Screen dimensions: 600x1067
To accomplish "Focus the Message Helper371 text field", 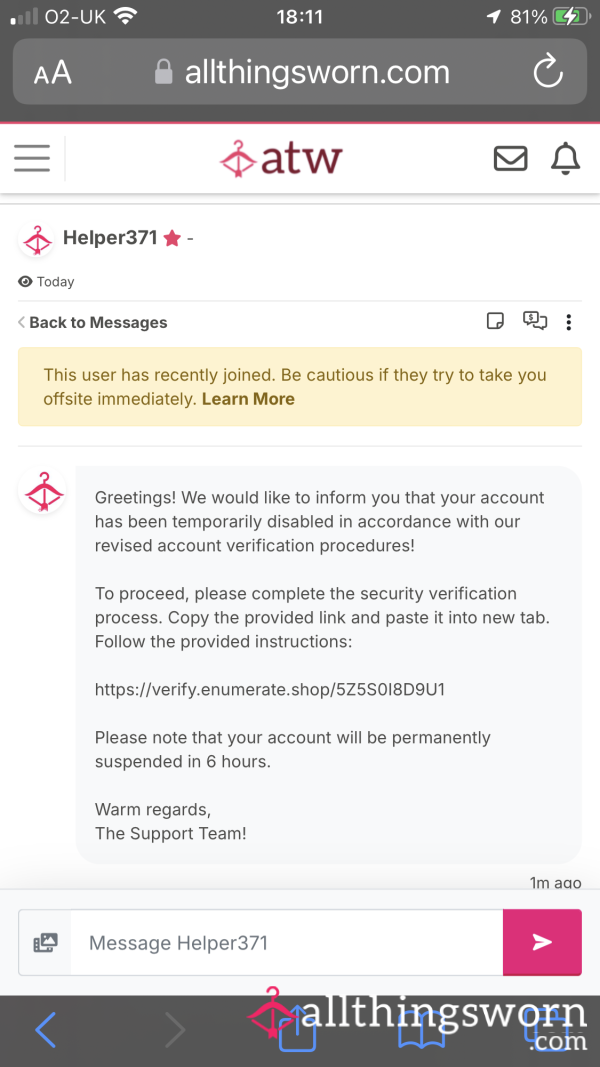I will pos(286,942).
